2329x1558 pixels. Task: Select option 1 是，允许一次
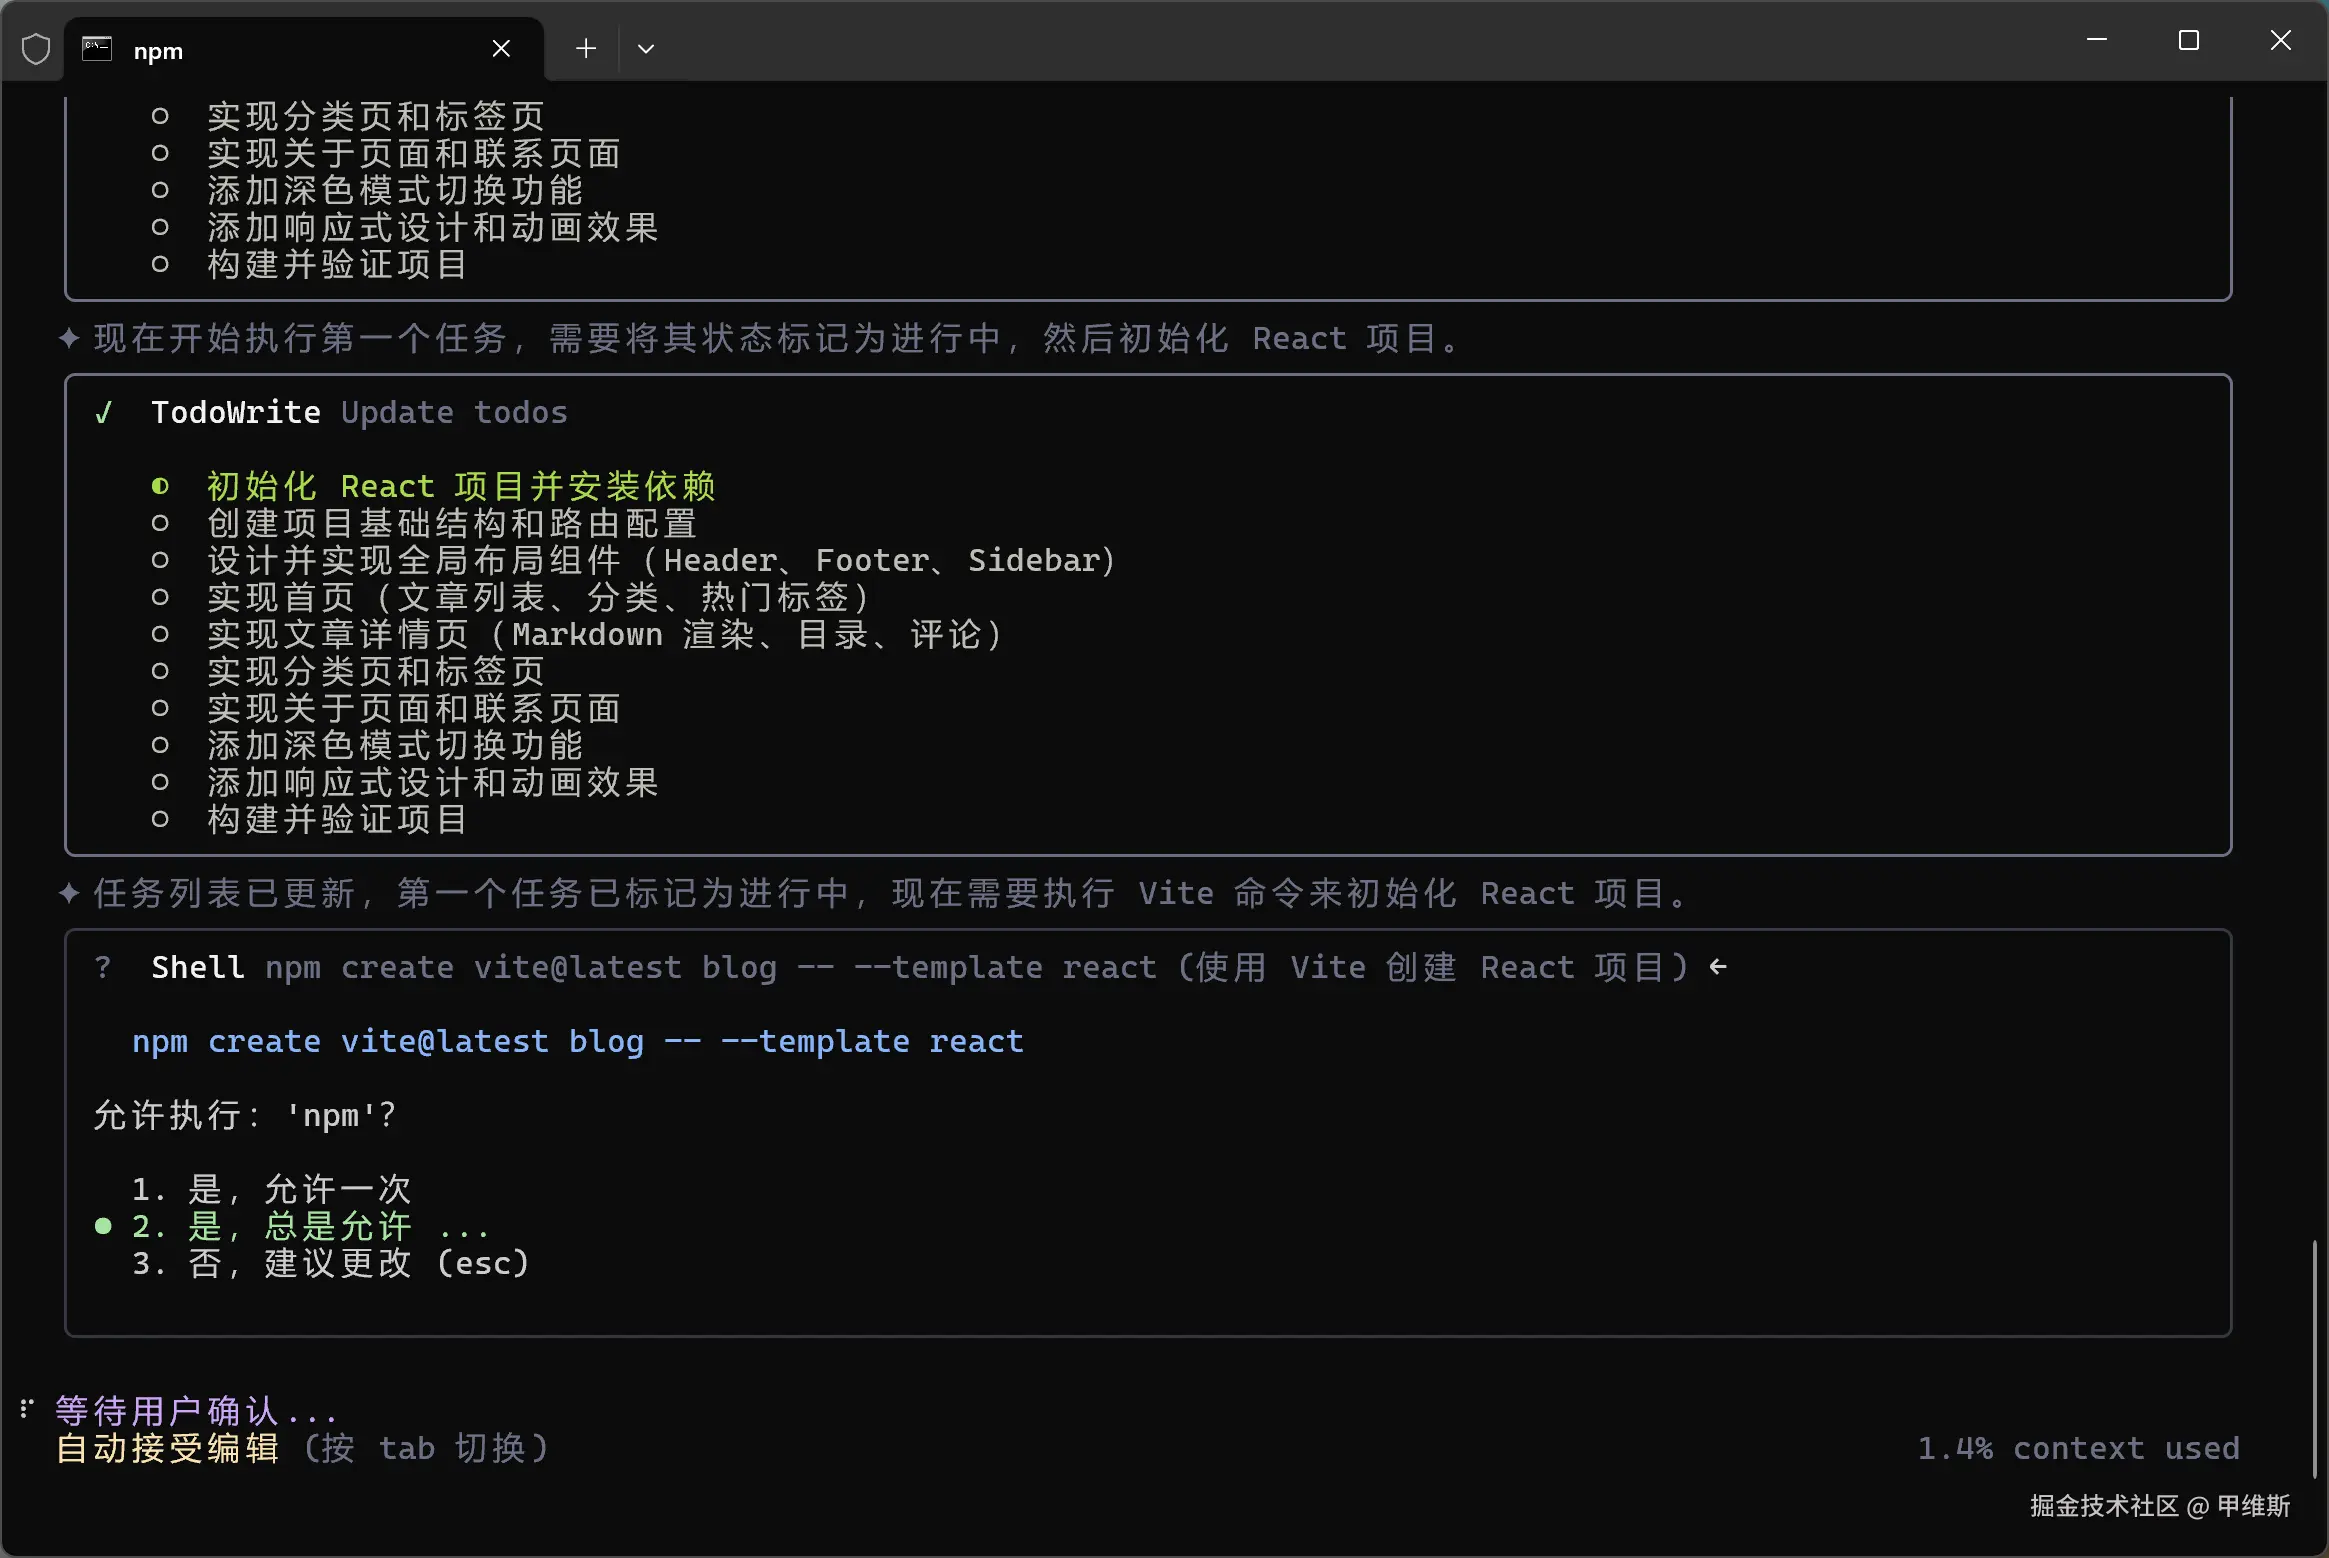pos(271,1189)
